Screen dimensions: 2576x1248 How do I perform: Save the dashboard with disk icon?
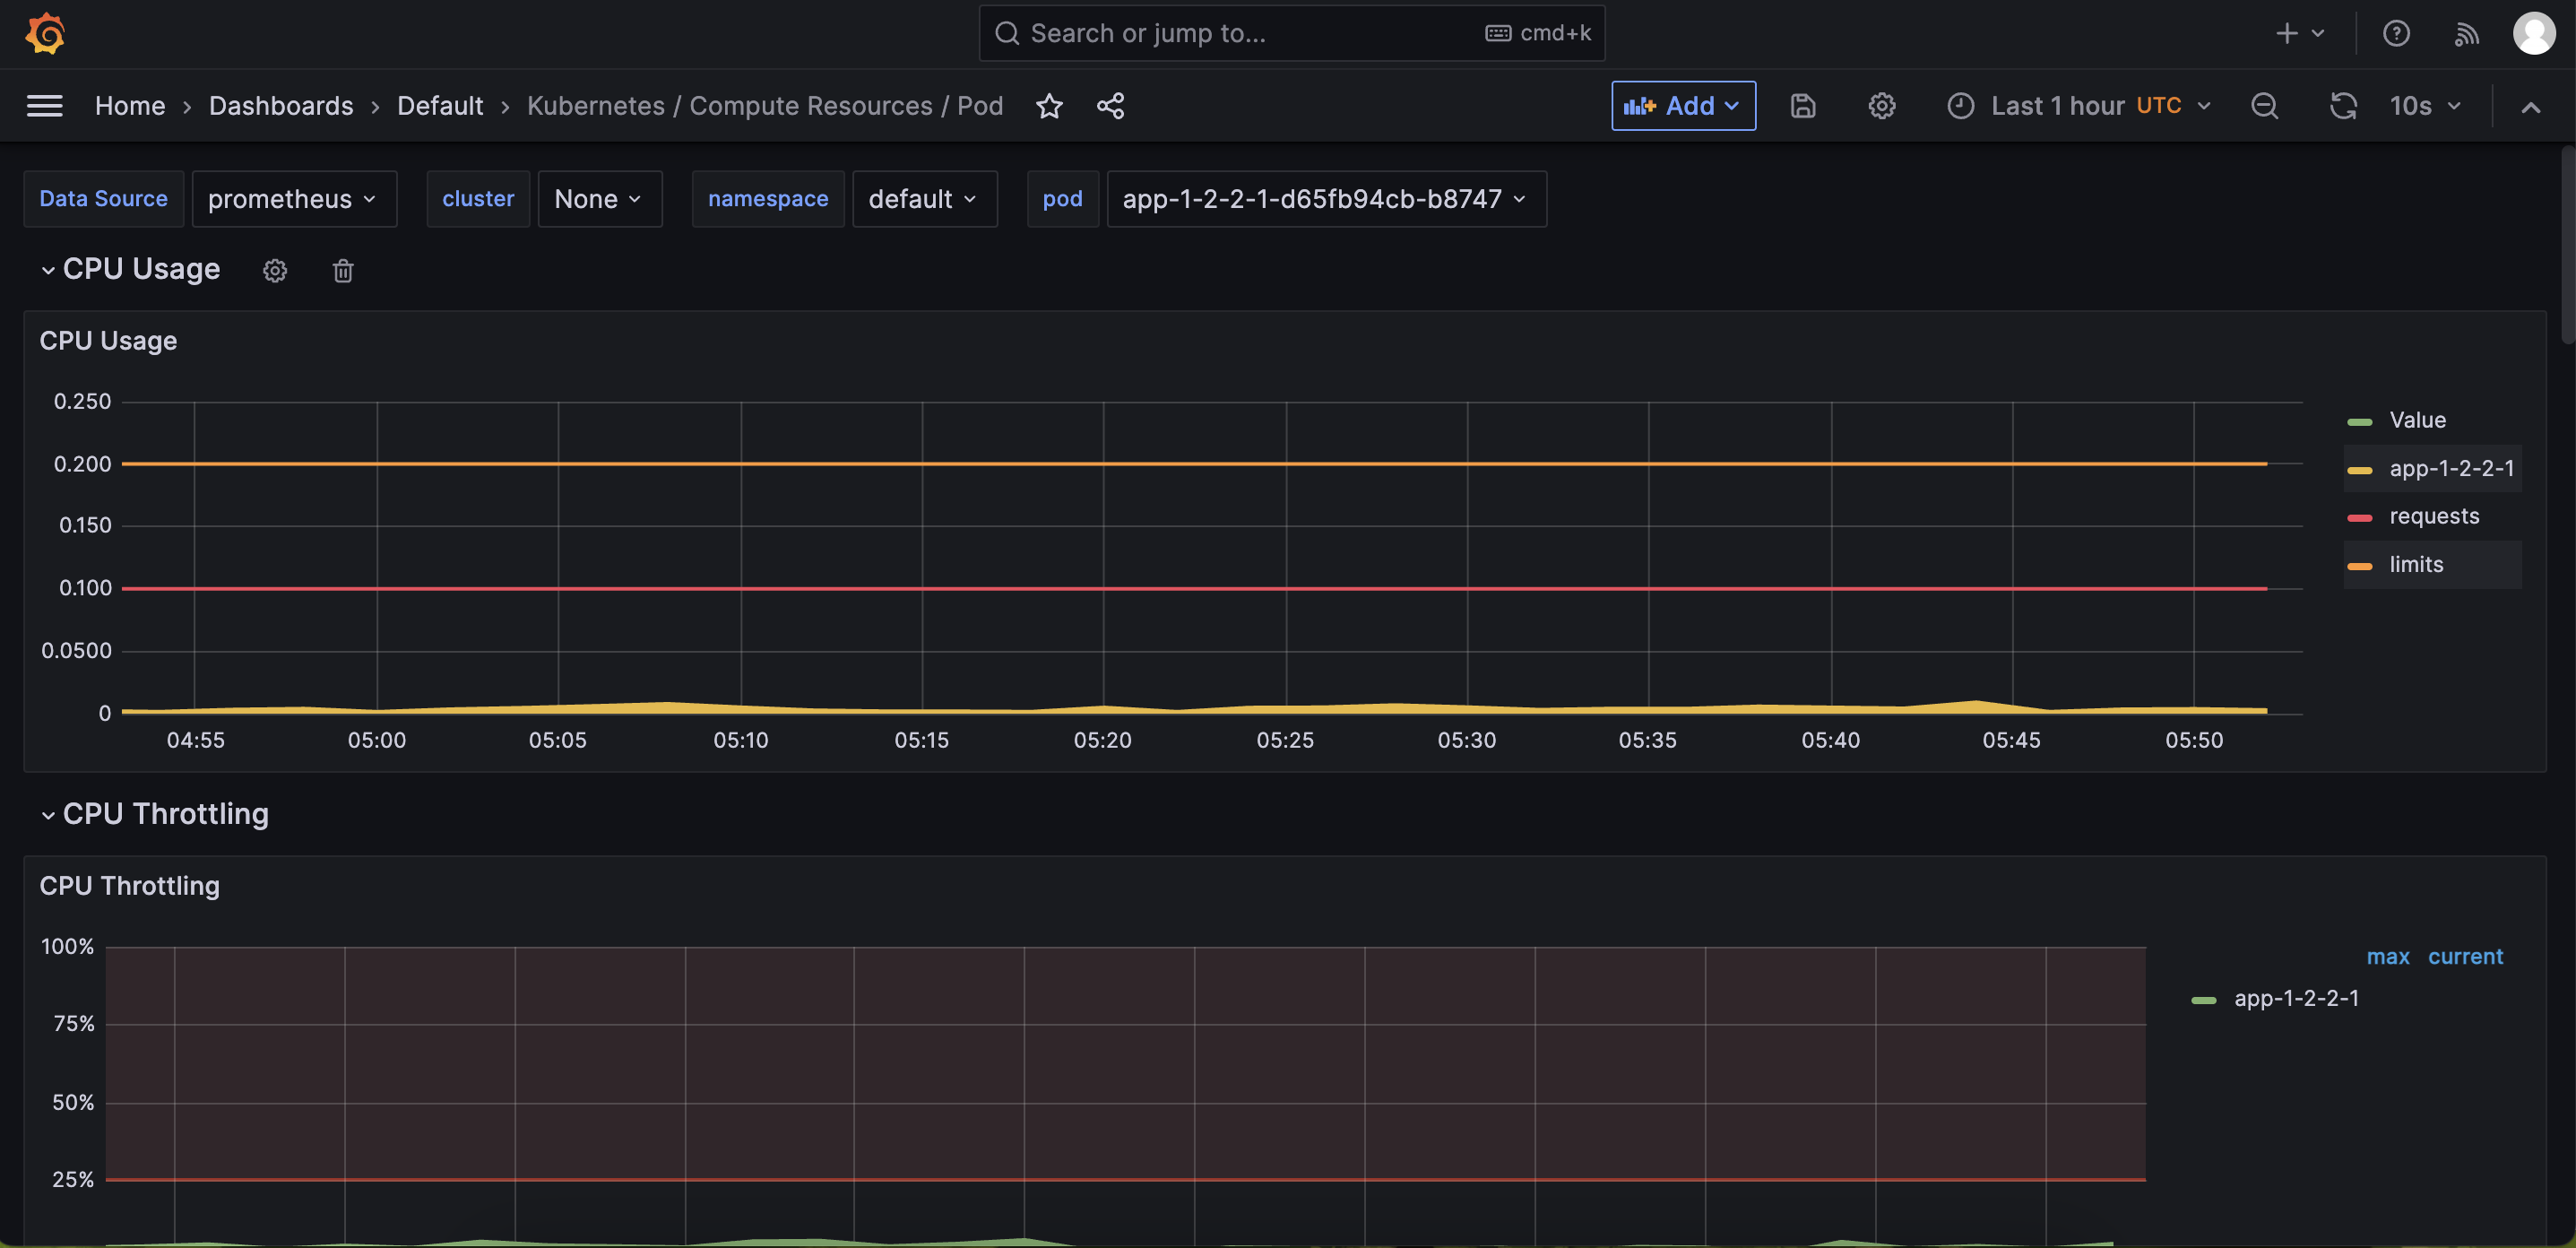[x=1802, y=106]
